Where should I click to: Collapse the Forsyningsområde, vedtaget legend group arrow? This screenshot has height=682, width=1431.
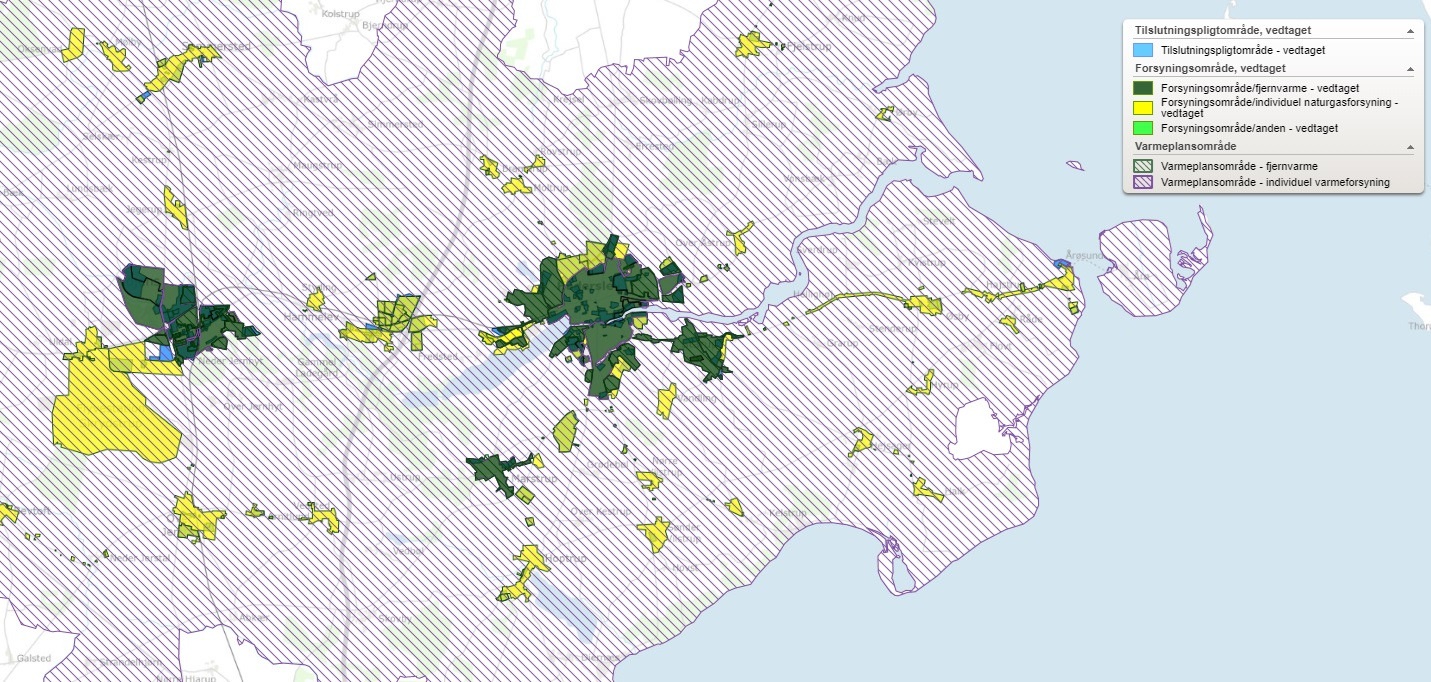coord(1410,69)
